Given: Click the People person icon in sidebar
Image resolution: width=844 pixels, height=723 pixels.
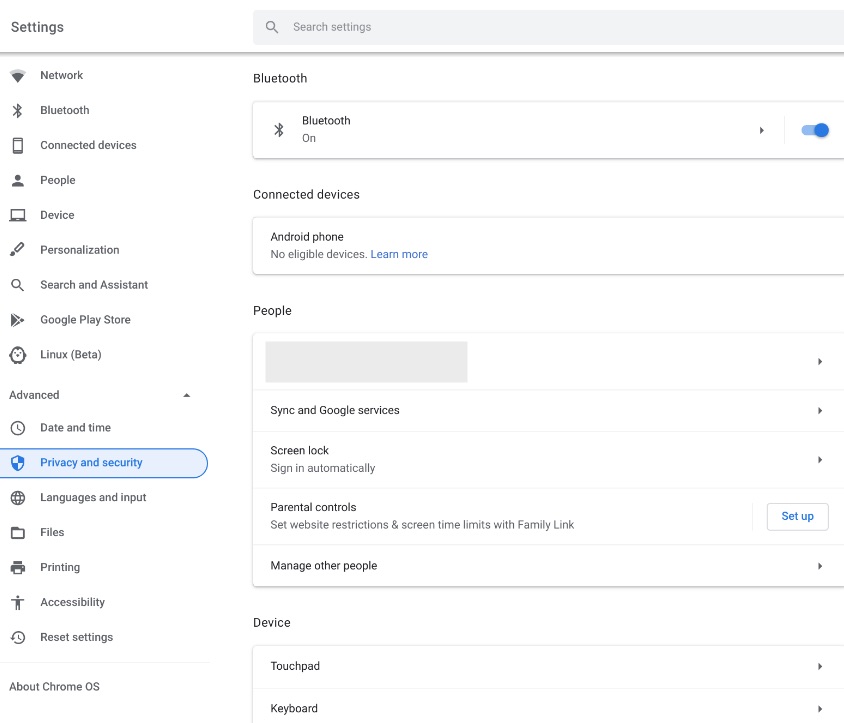Looking at the screenshot, I should coord(17,181).
